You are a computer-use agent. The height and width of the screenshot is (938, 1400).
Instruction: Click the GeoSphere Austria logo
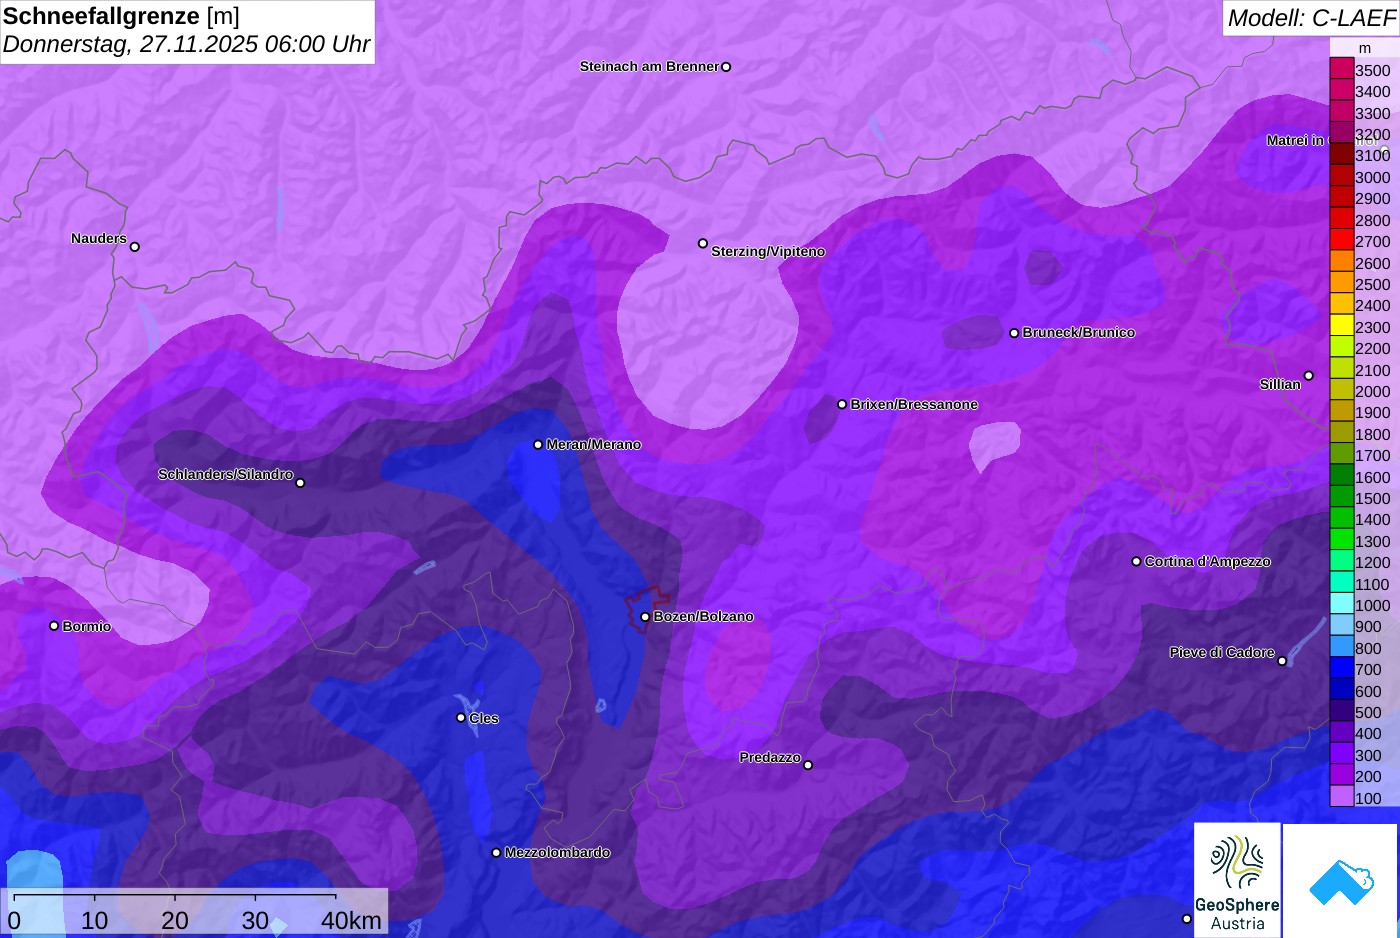pyautogui.click(x=1237, y=879)
